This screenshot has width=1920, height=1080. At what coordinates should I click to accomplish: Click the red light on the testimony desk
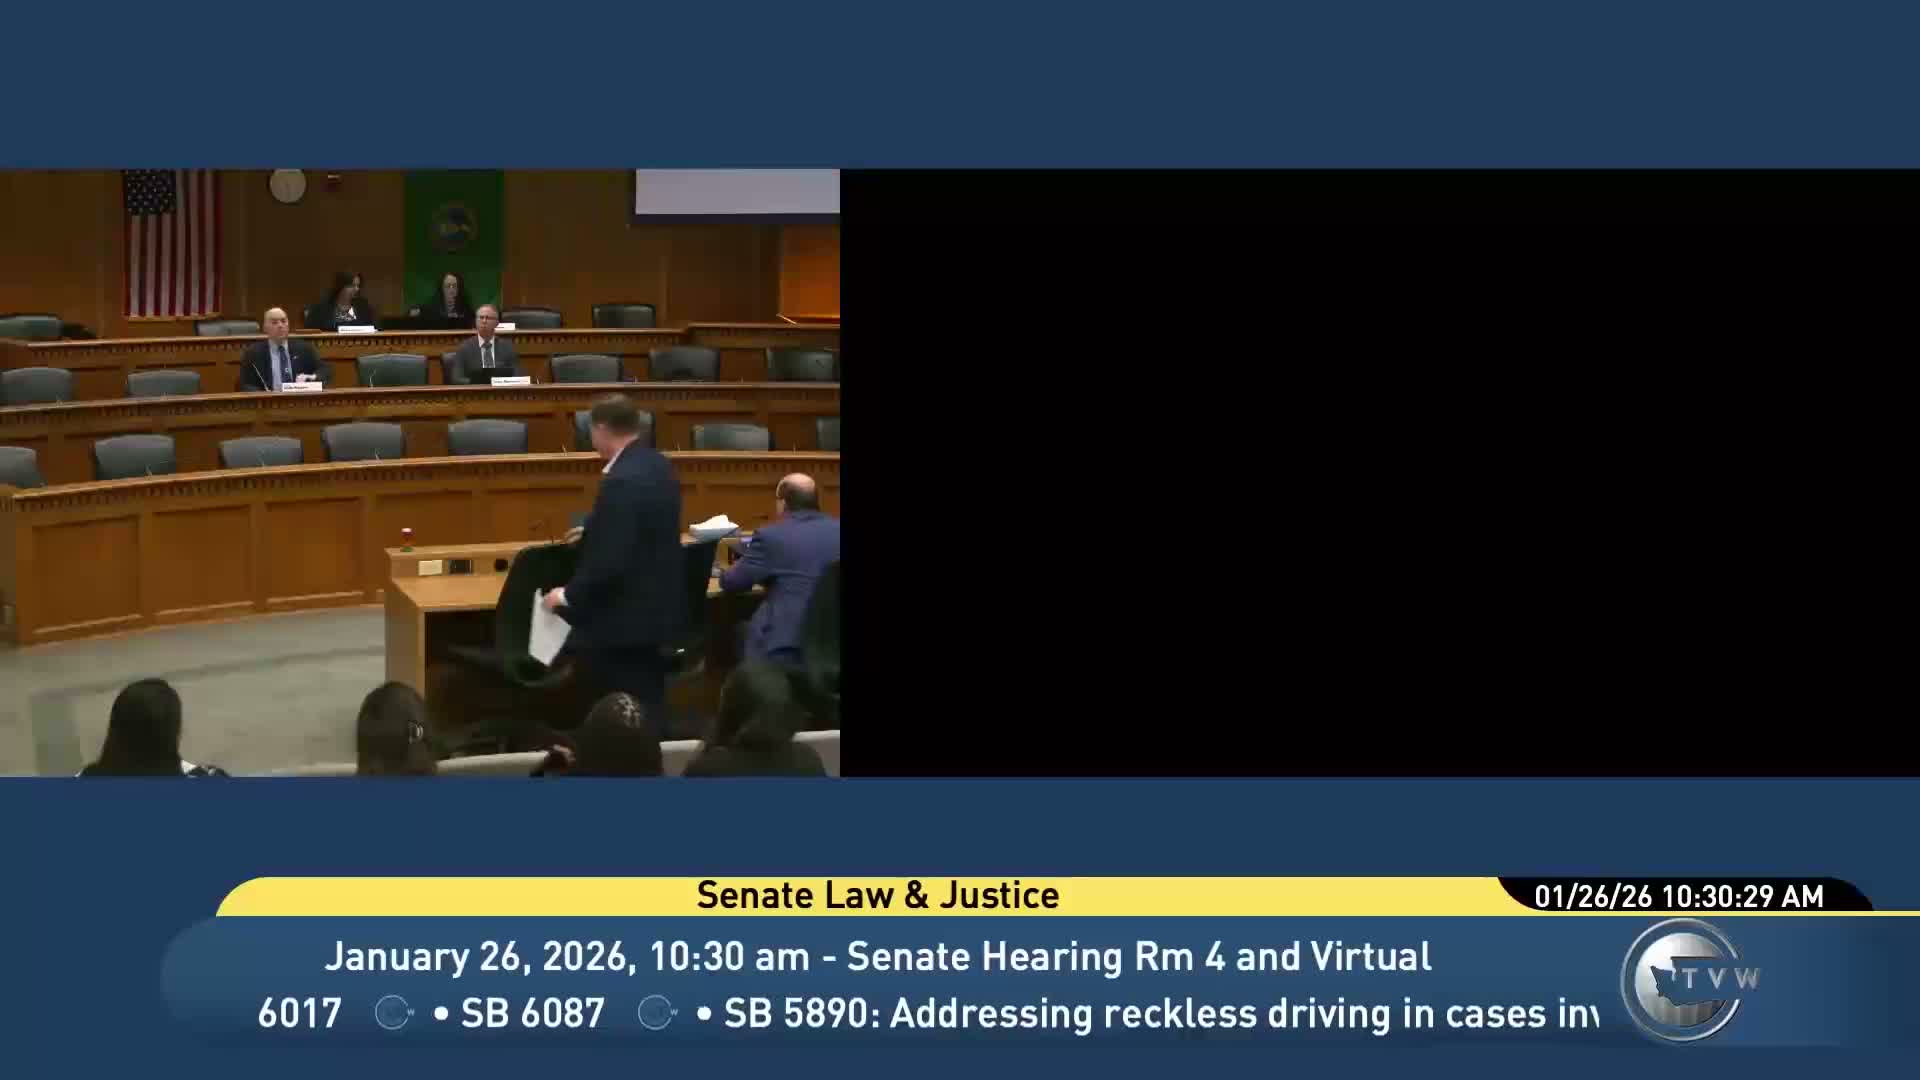click(406, 535)
